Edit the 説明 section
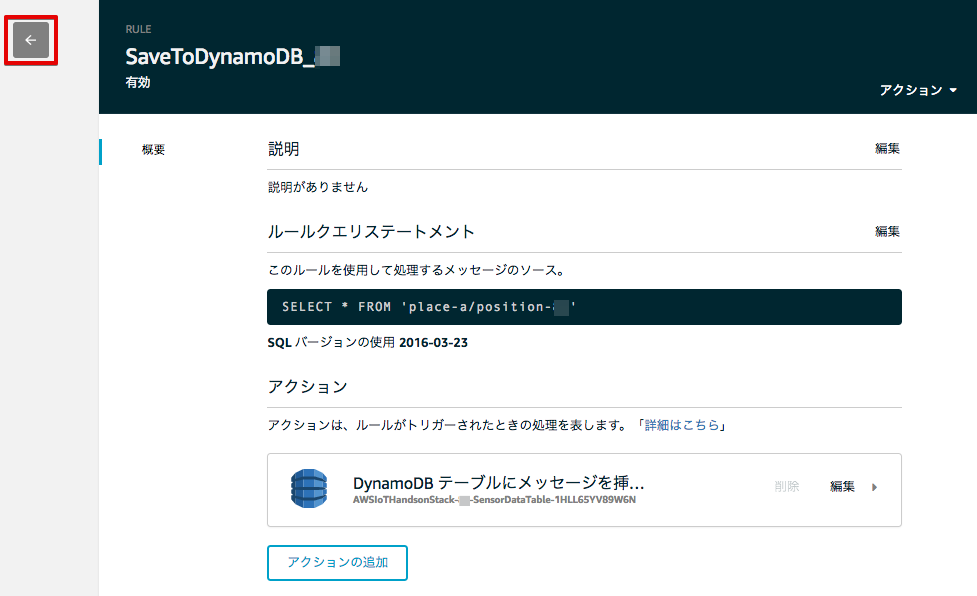 (x=887, y=148)
